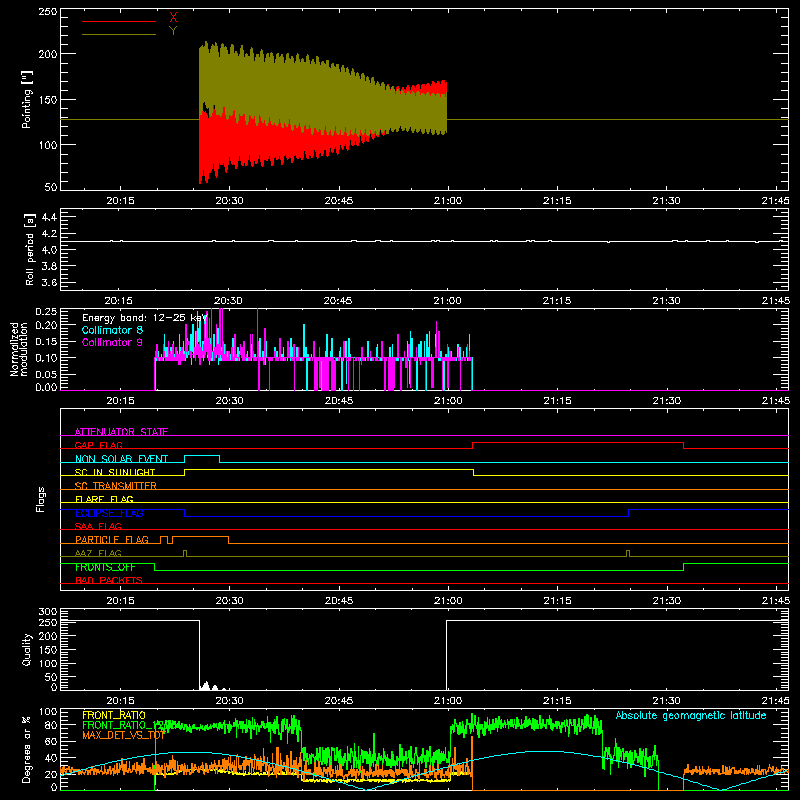Click the ATTENUATOR_STATE flag label
Viewport: 800px width, 800px height.
click(x=121, y=432)
